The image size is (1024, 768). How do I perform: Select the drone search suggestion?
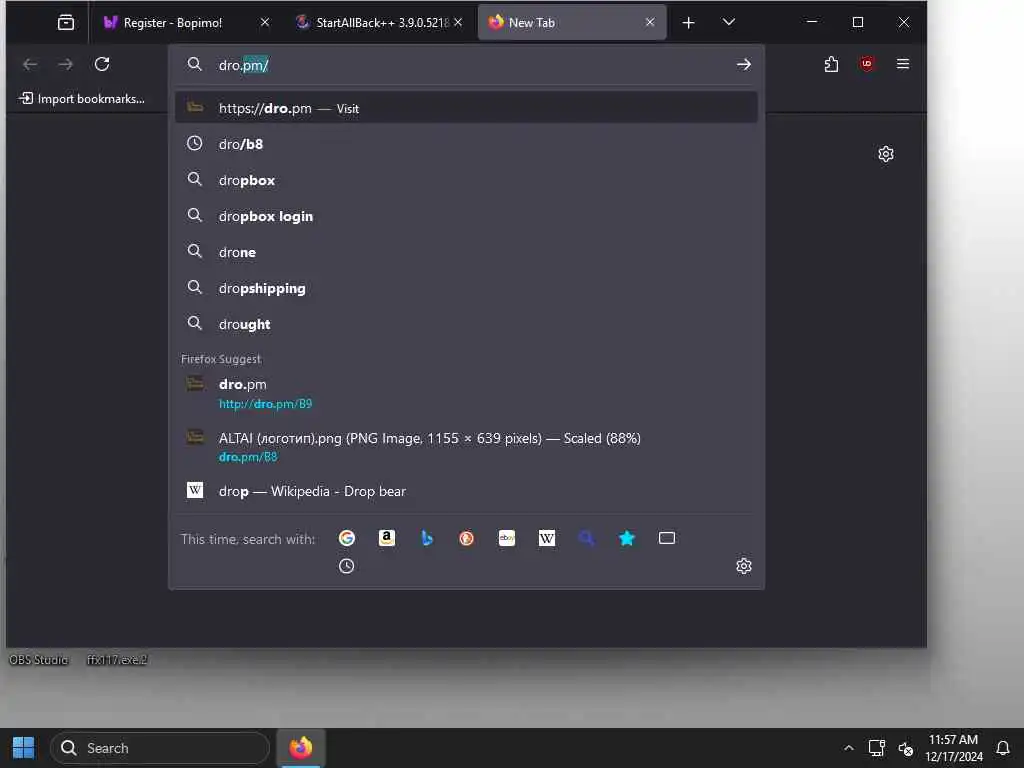[x=466, y=251]
